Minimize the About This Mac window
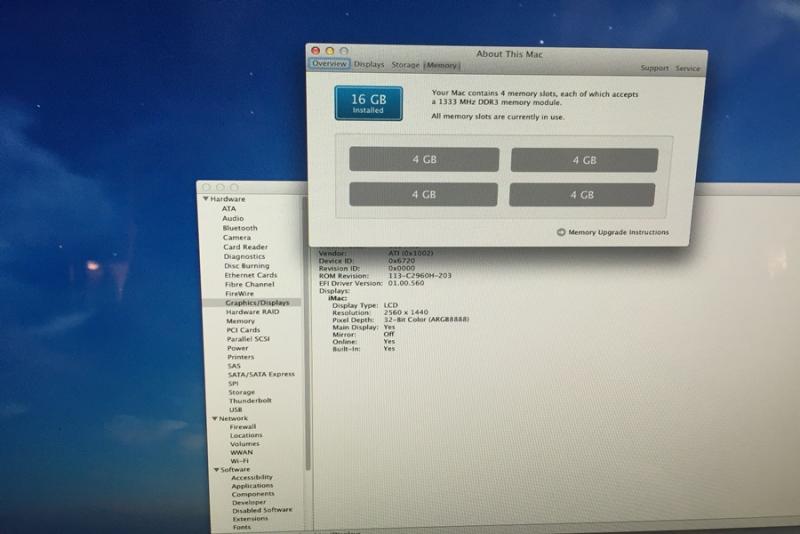 pyautogui.click(x=330, y=51)
